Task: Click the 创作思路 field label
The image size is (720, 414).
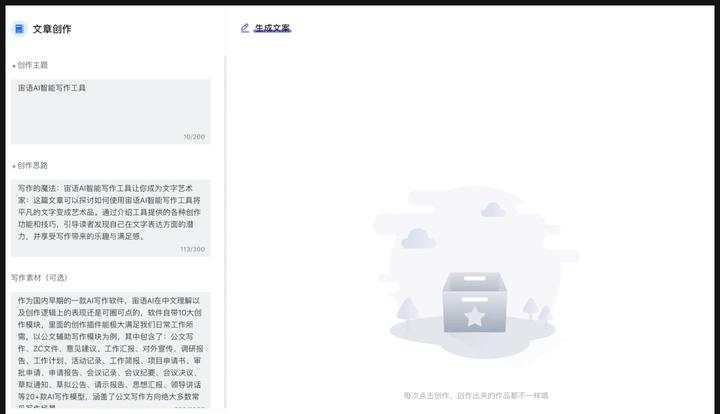Action: [32, 165]
